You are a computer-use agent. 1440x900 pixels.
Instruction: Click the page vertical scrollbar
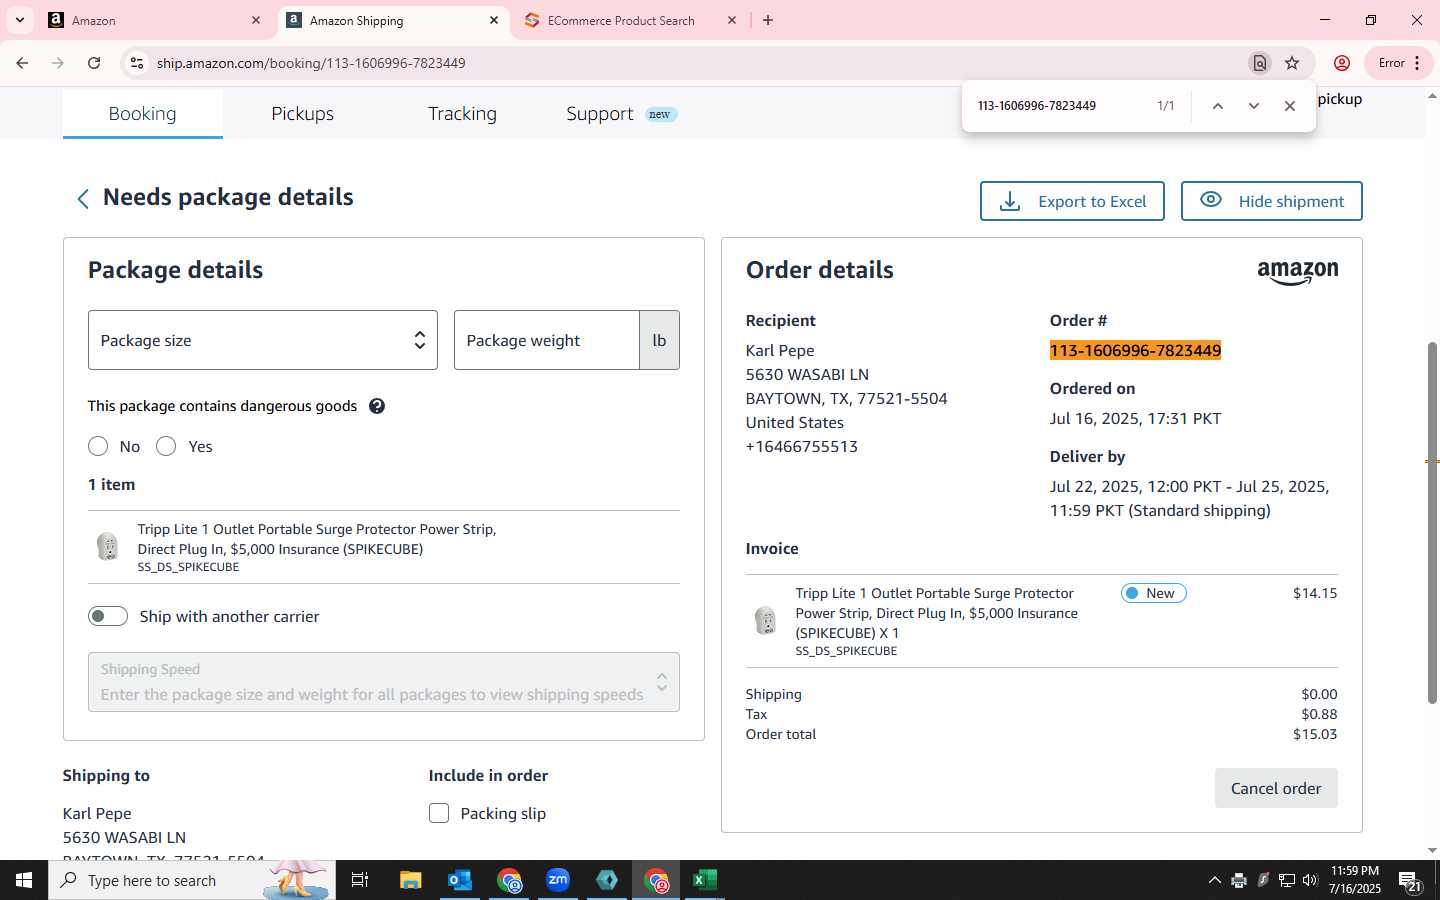[1432, 522]
